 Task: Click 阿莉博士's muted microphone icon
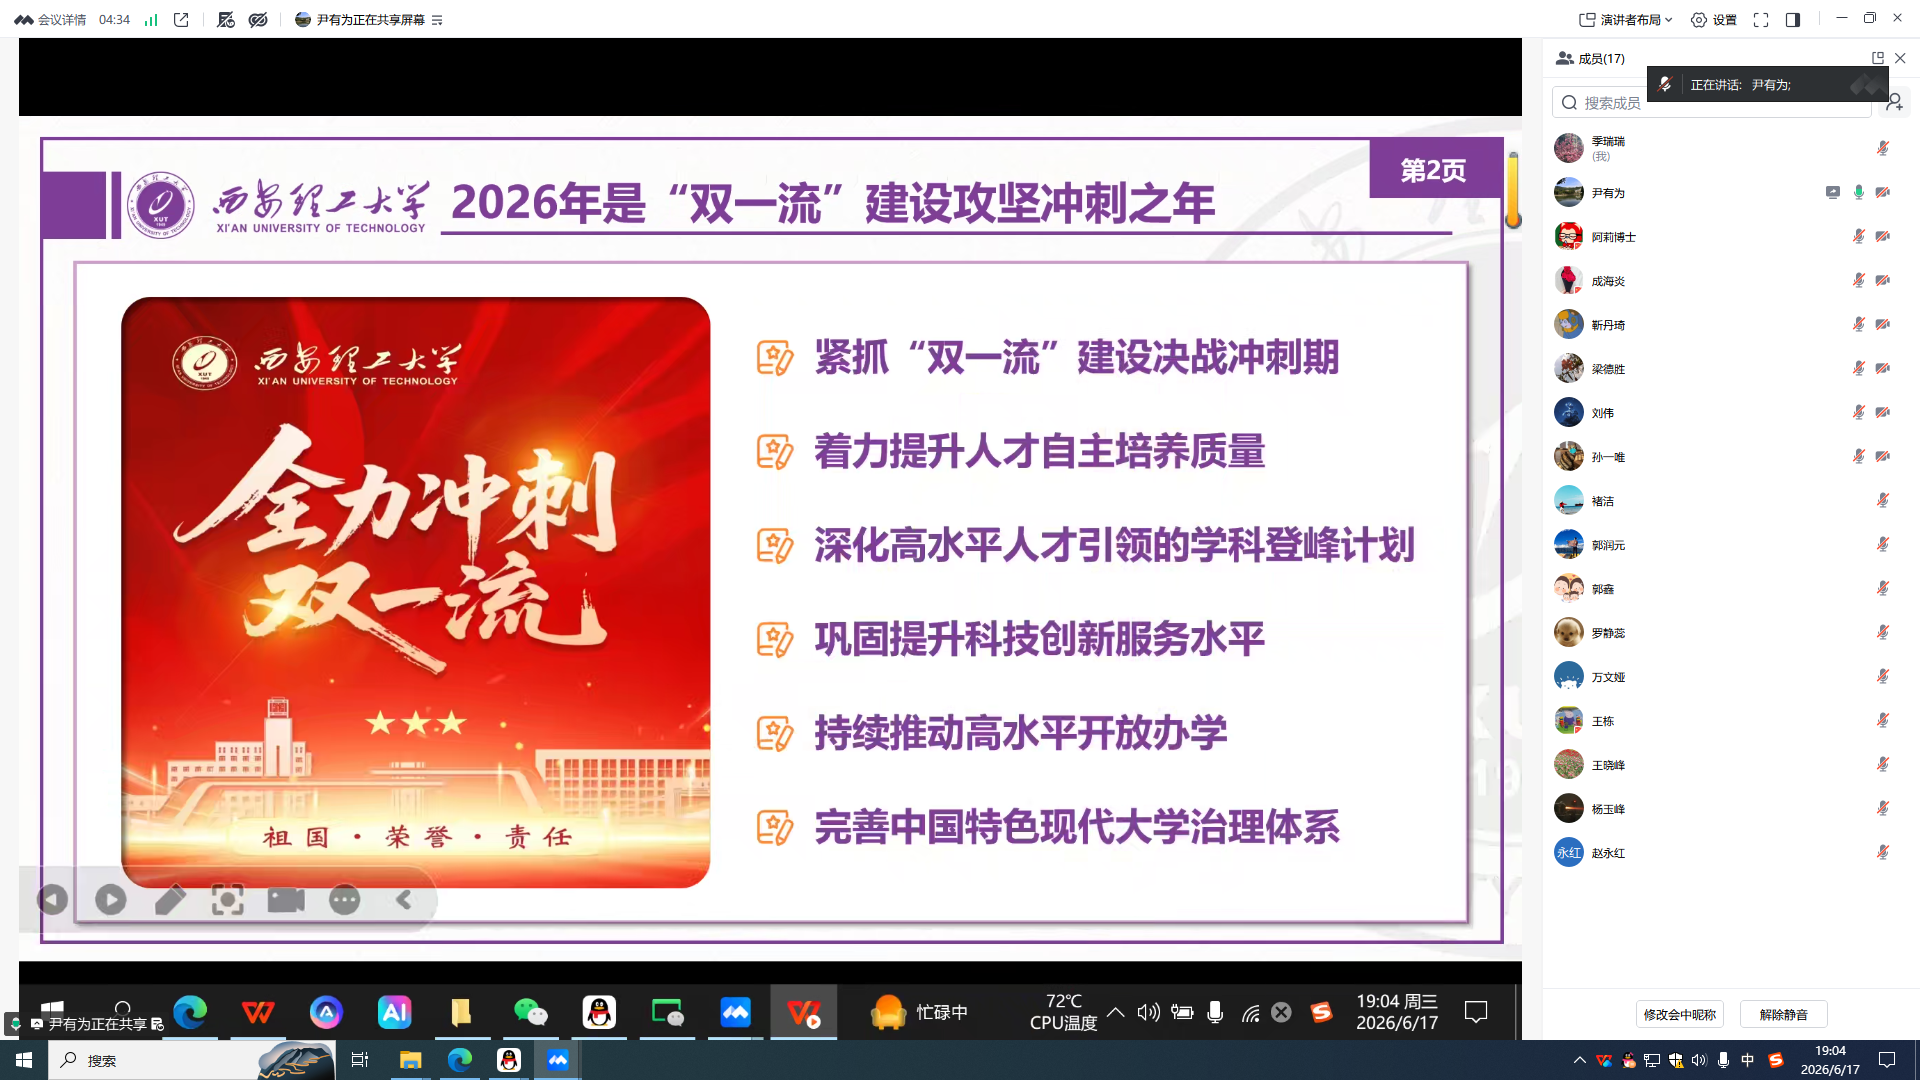[1859, 236]
